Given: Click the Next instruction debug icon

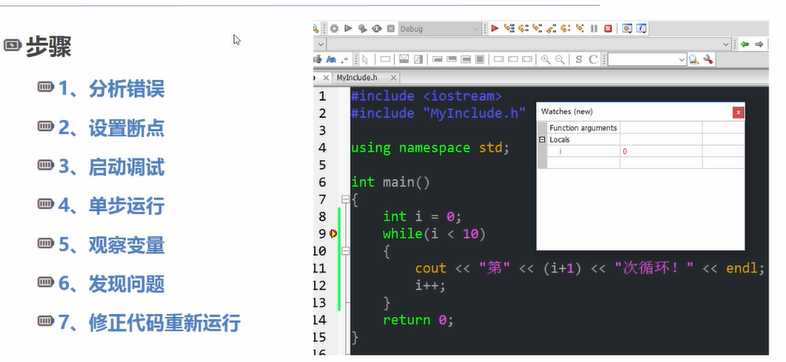Looking at the screenshot, I should click(565, 29).
